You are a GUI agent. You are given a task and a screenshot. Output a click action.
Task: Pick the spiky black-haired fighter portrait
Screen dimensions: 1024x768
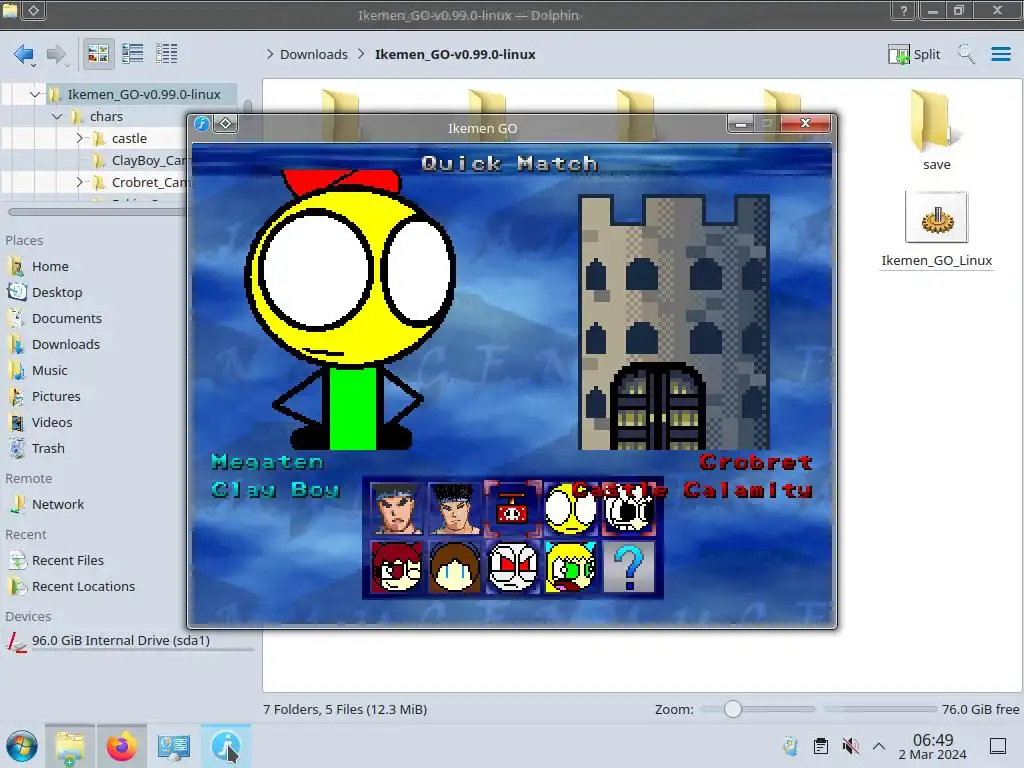tap(455, 508)
